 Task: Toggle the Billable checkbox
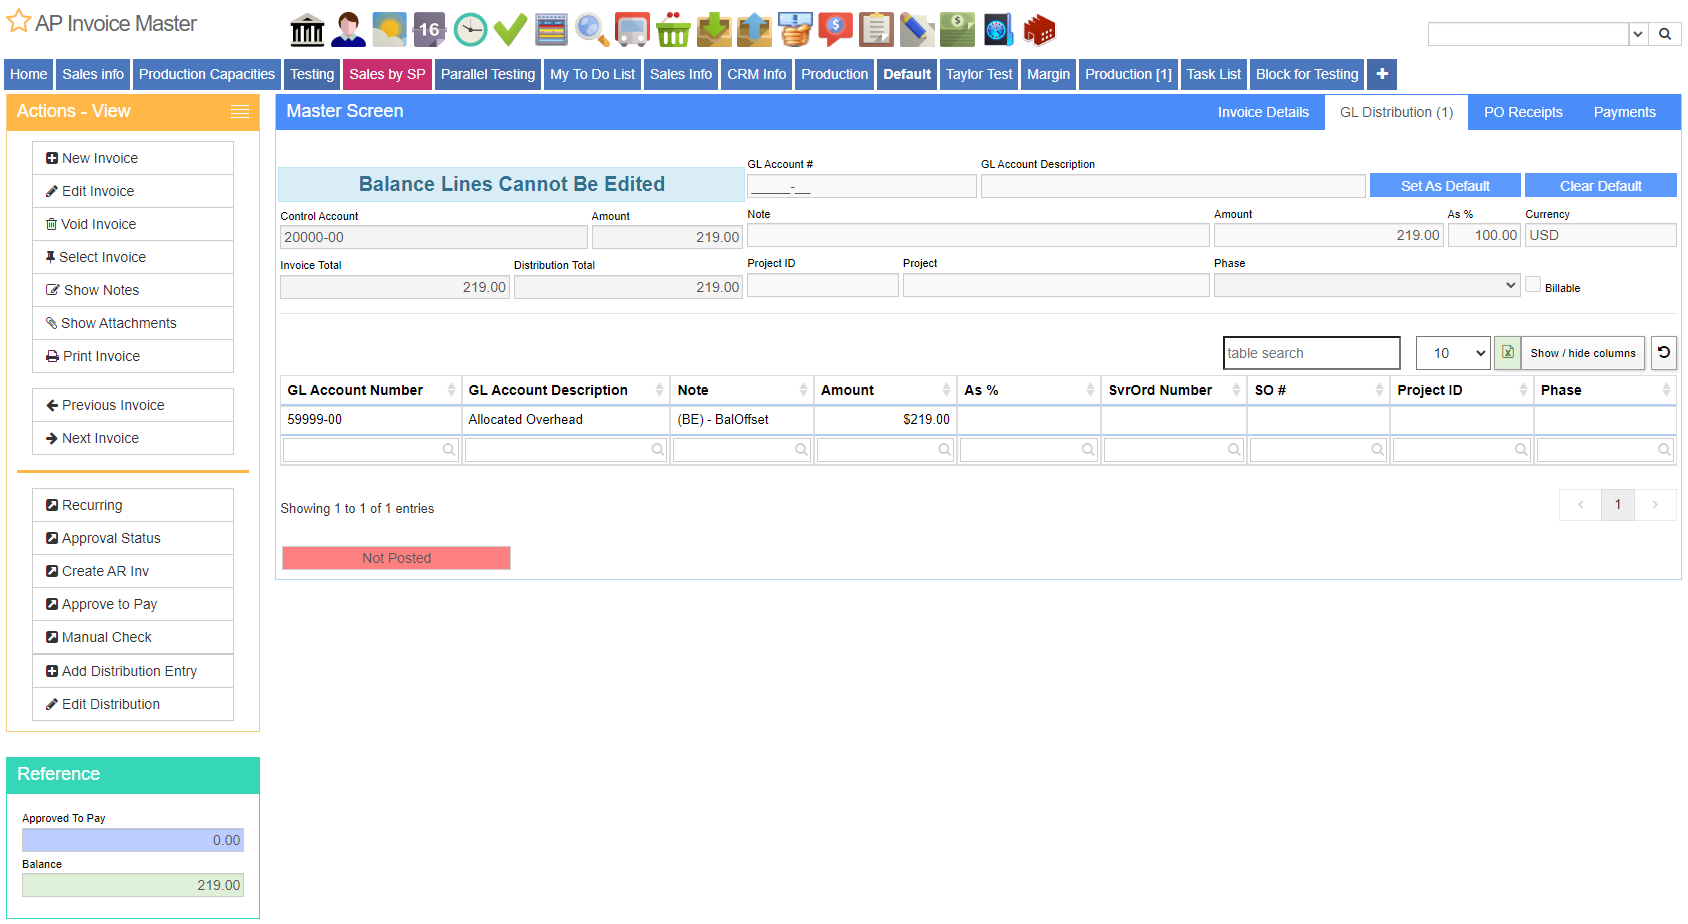pos(1533,285)
